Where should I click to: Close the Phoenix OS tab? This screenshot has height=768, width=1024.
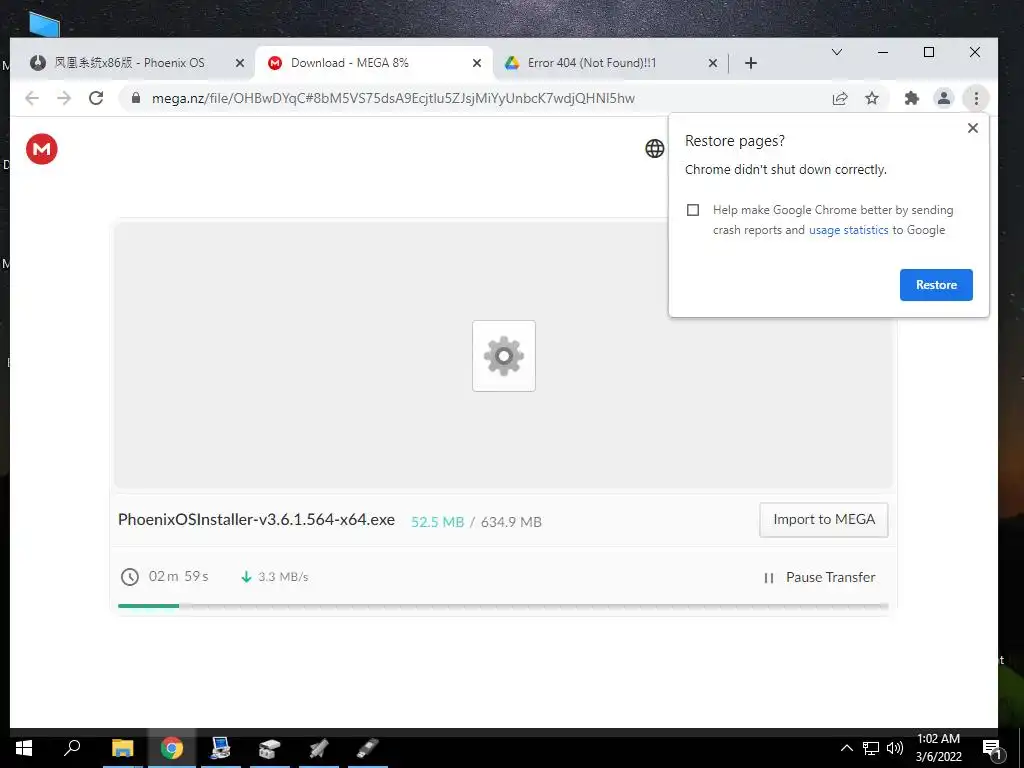coord(240,63)
